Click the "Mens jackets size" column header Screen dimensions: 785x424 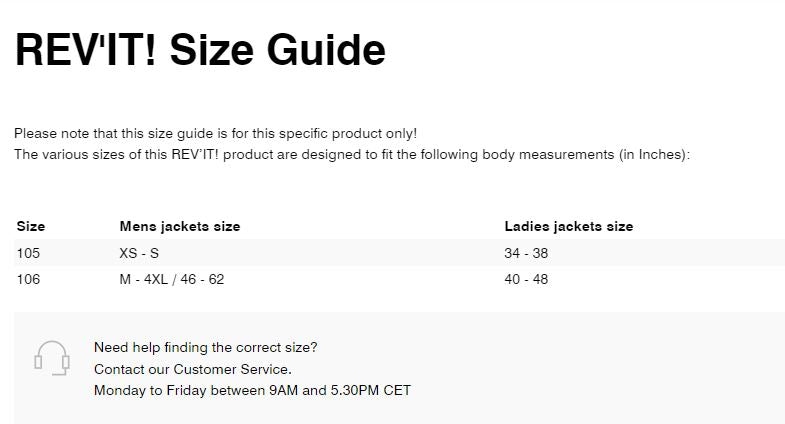click(x=180, y=226)
